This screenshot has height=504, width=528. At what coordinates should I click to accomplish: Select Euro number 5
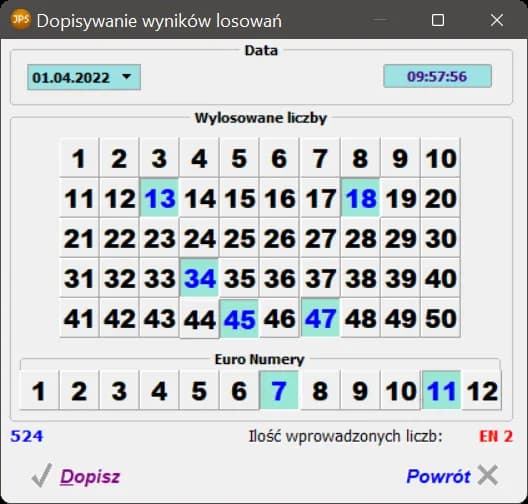[199, 390]
